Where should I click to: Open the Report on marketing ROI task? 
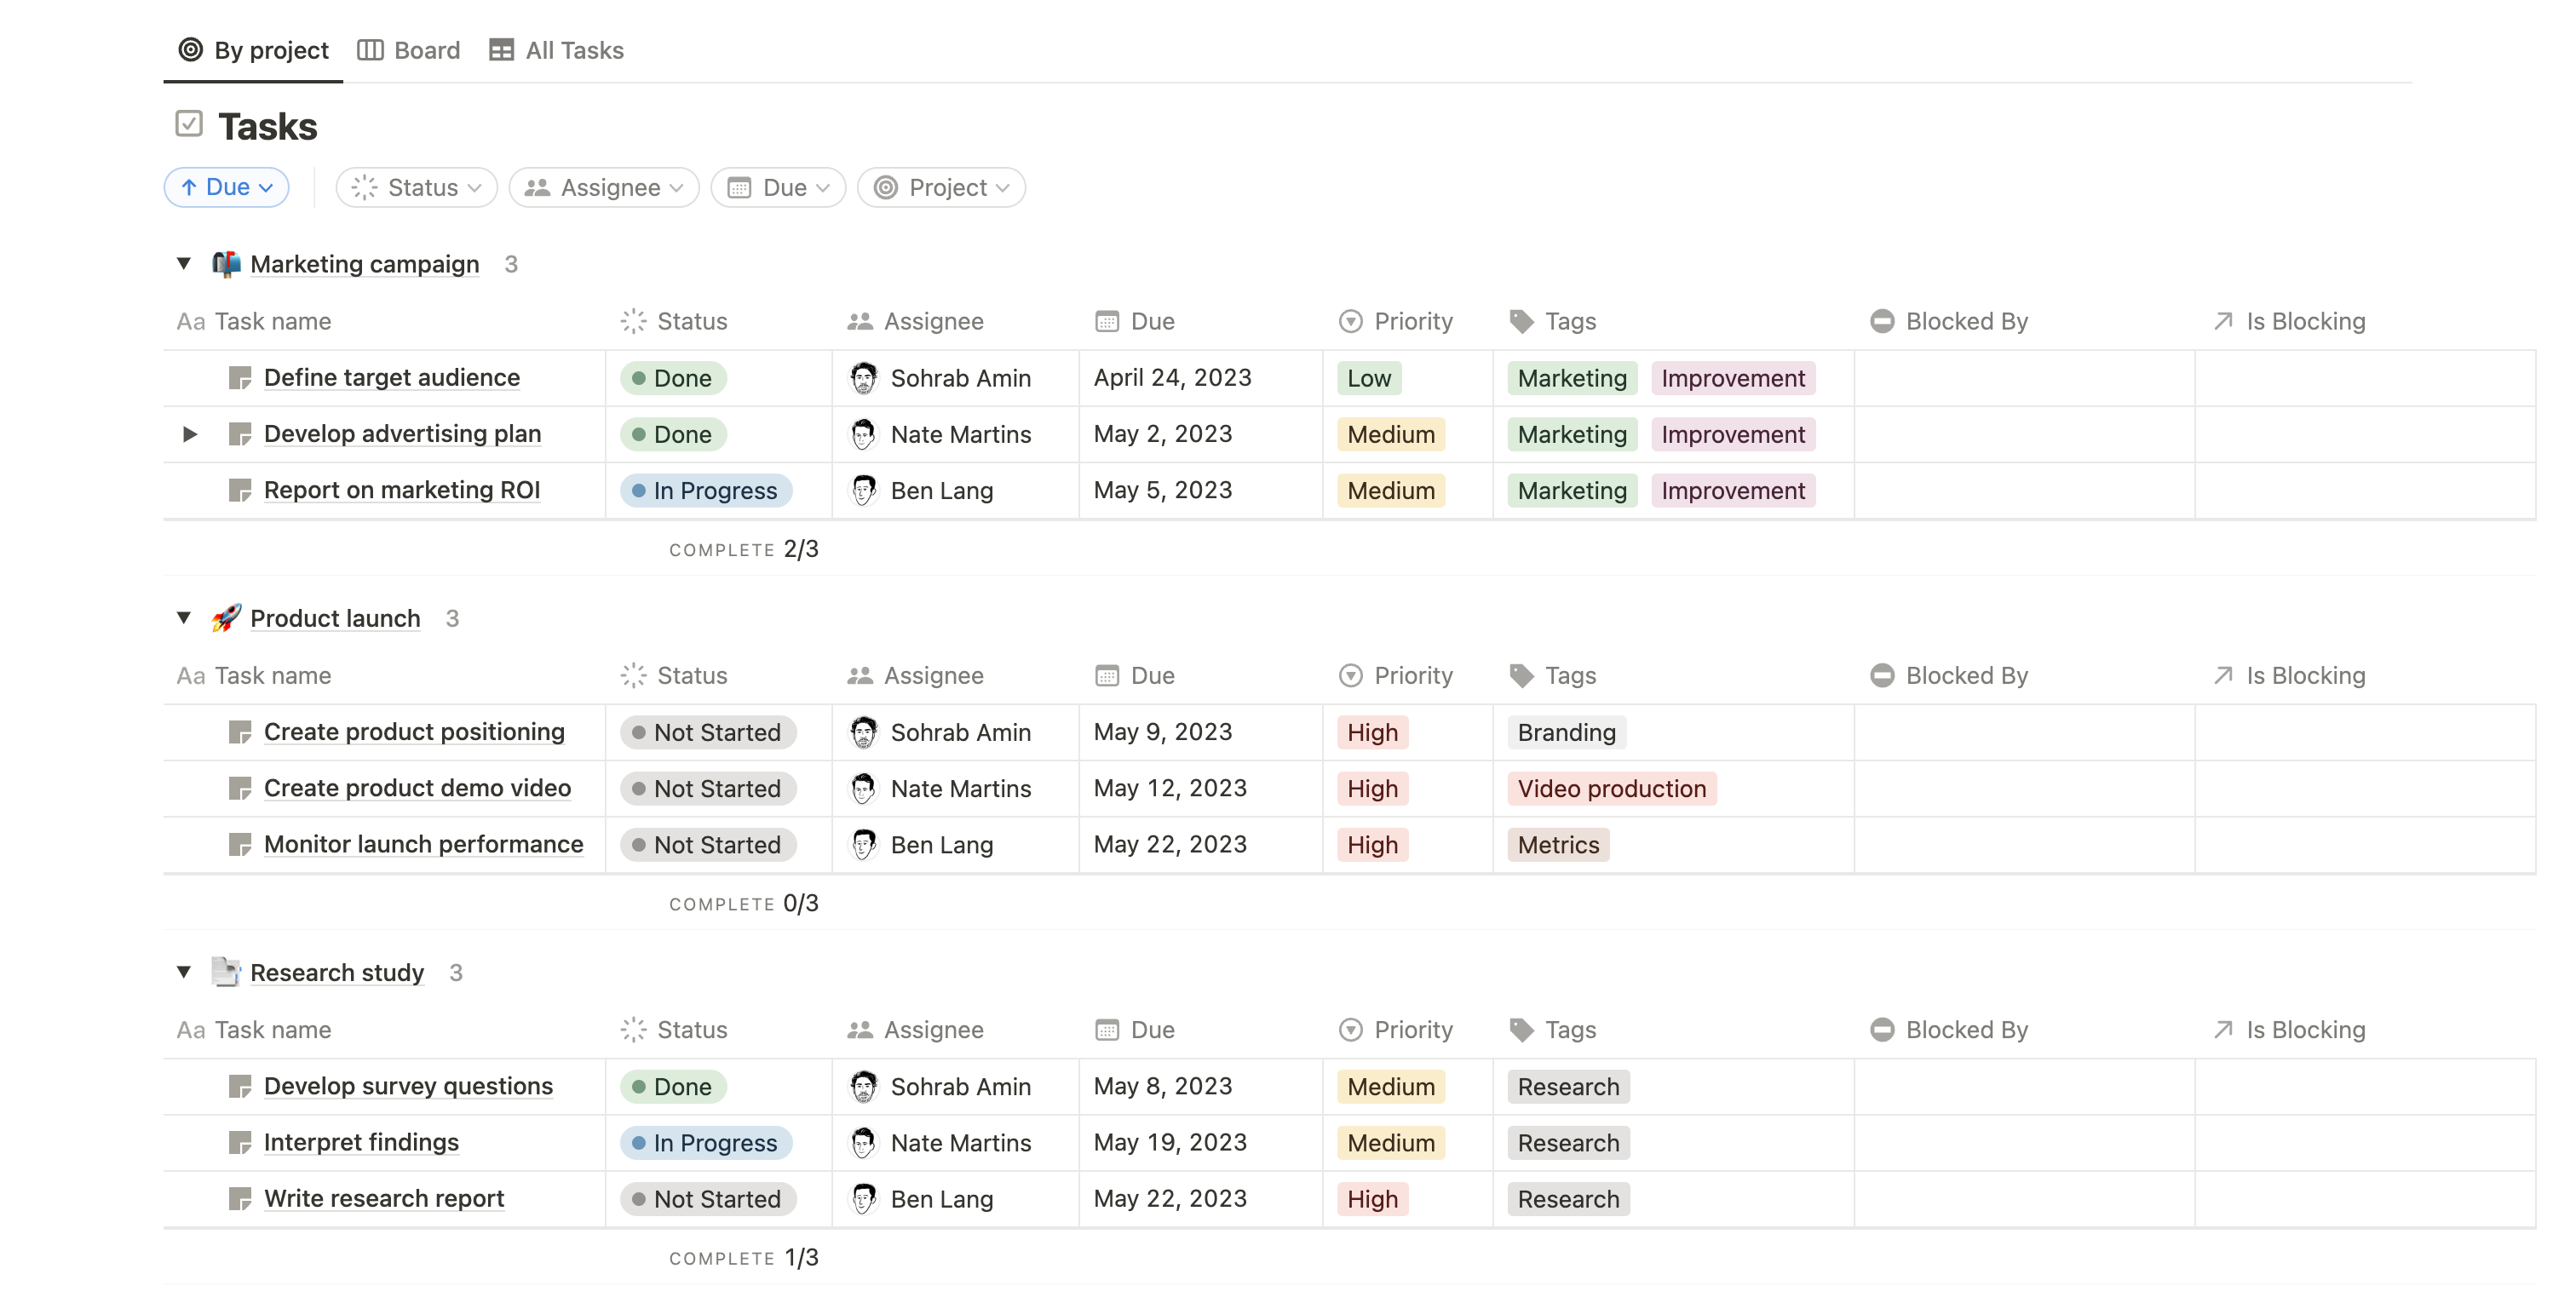point(402,490)
